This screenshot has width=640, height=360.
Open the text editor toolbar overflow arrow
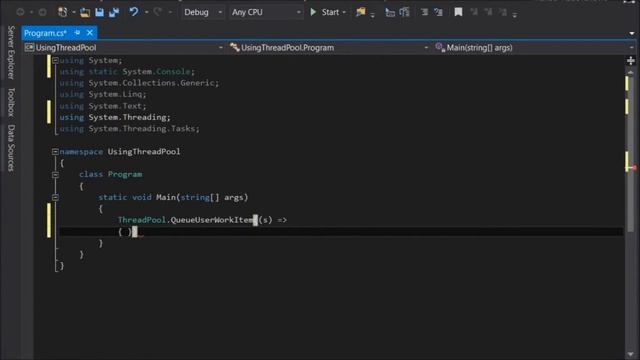tap(515, 16)
